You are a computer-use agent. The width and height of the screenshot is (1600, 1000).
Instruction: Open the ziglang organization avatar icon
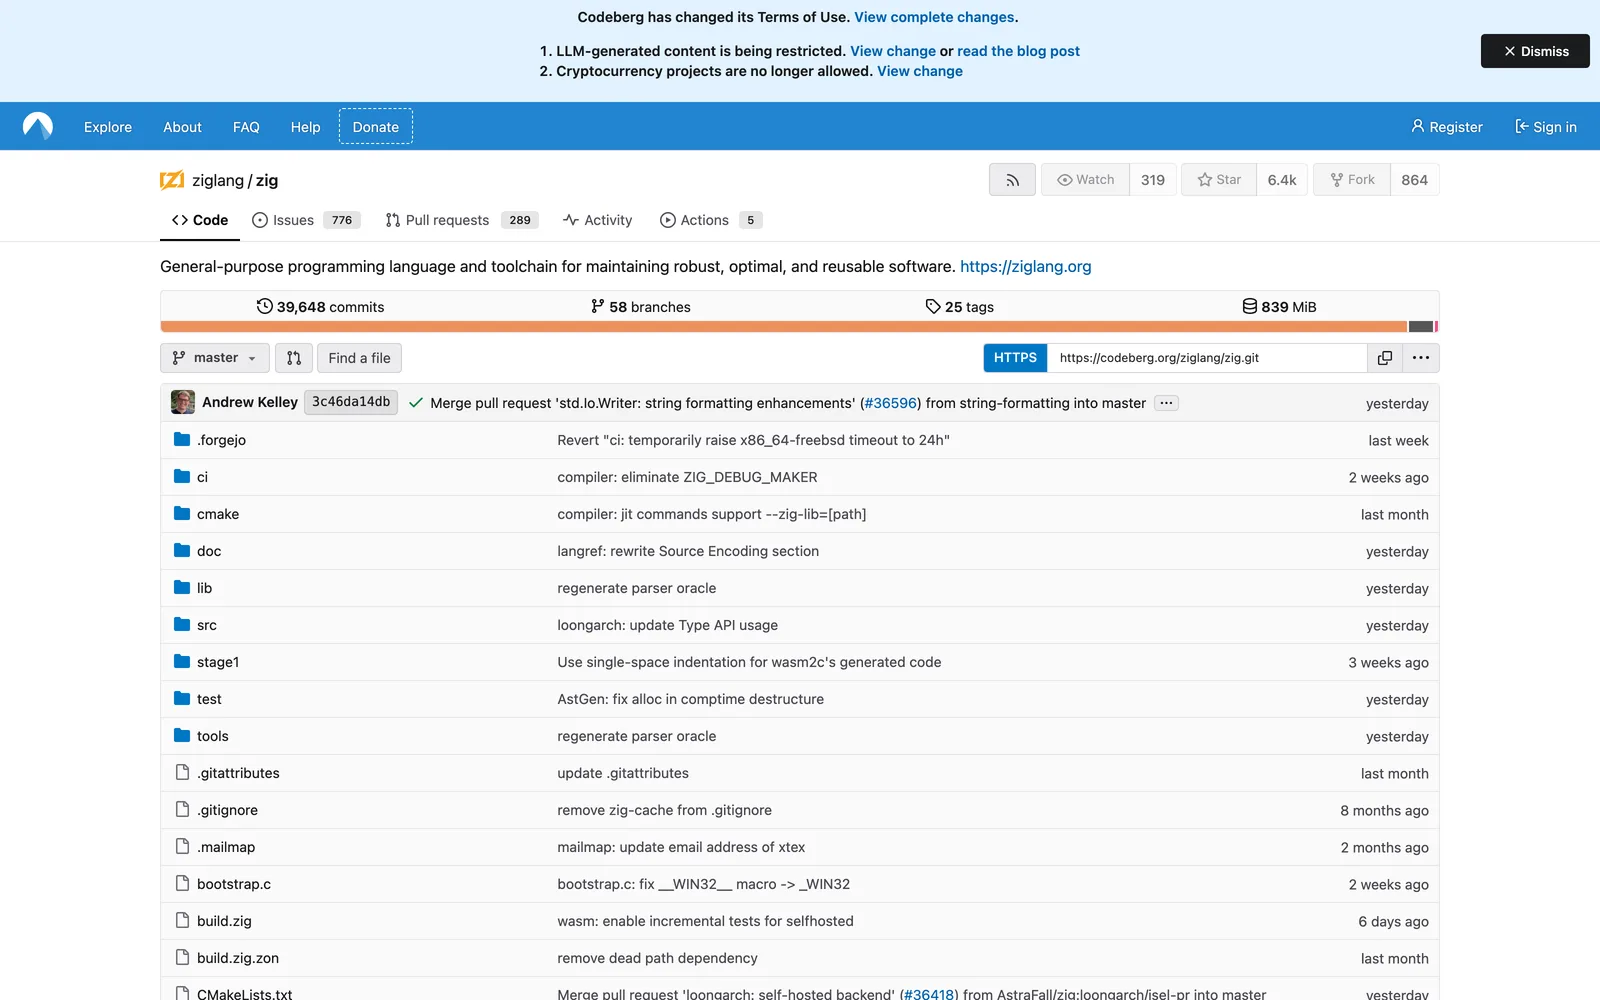[172, 180]
